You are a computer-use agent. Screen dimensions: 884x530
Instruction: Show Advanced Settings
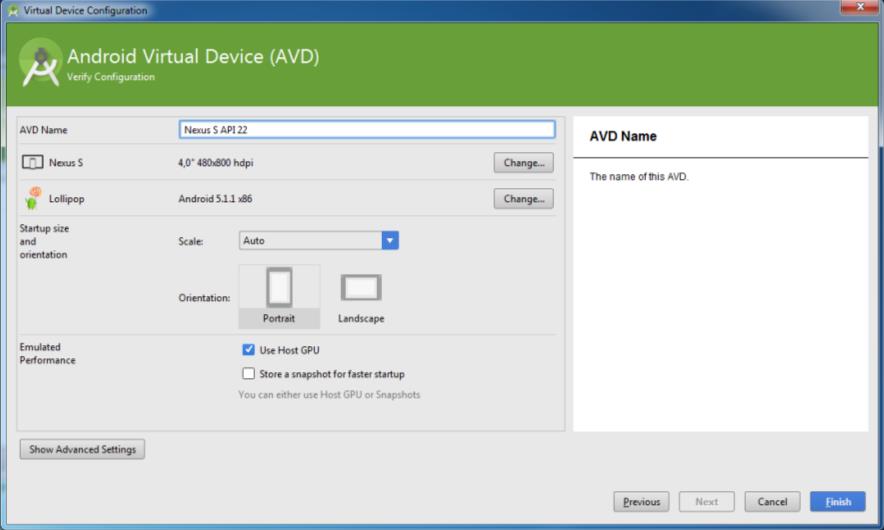tap(82, 449)
